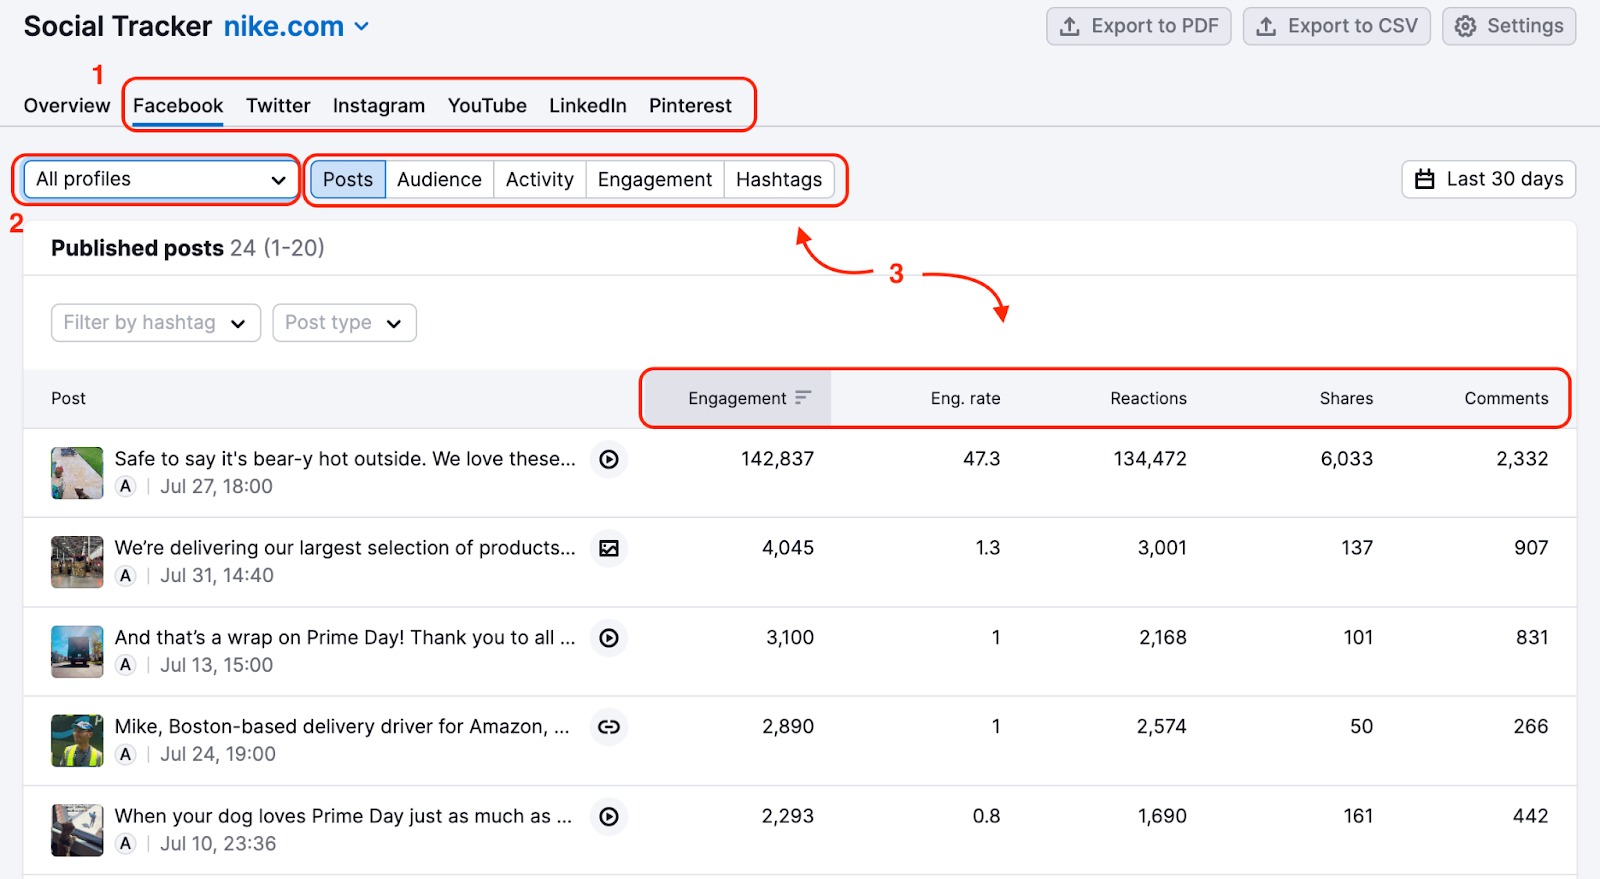Click the 134,472 reactions value
The image size is (1600, 879).
(1150, 459)
